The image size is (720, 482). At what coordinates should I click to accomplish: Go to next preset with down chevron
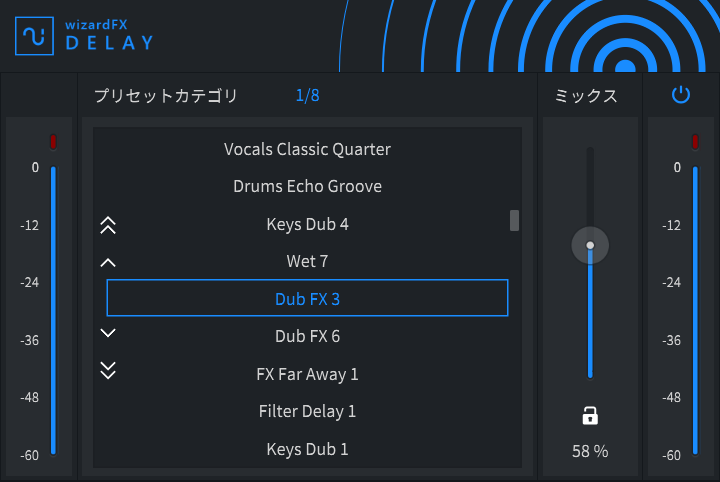[x=108, y=333]
